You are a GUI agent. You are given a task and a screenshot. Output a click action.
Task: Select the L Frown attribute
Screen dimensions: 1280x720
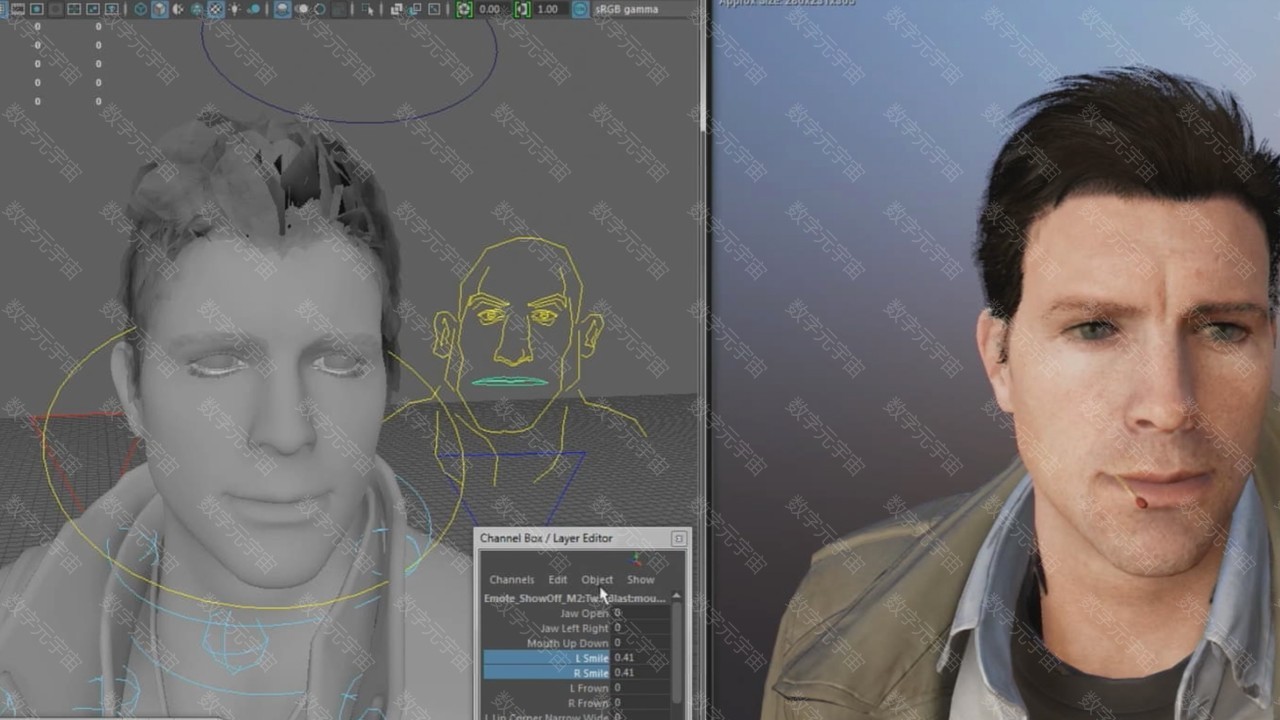click(589, 688)
